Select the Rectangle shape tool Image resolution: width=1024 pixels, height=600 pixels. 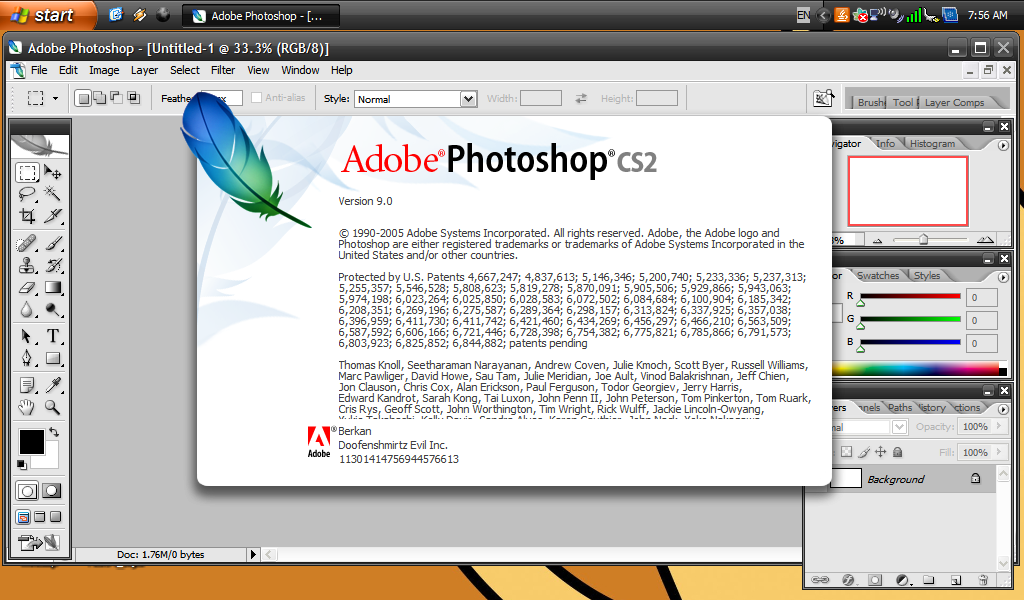[53, 358]
